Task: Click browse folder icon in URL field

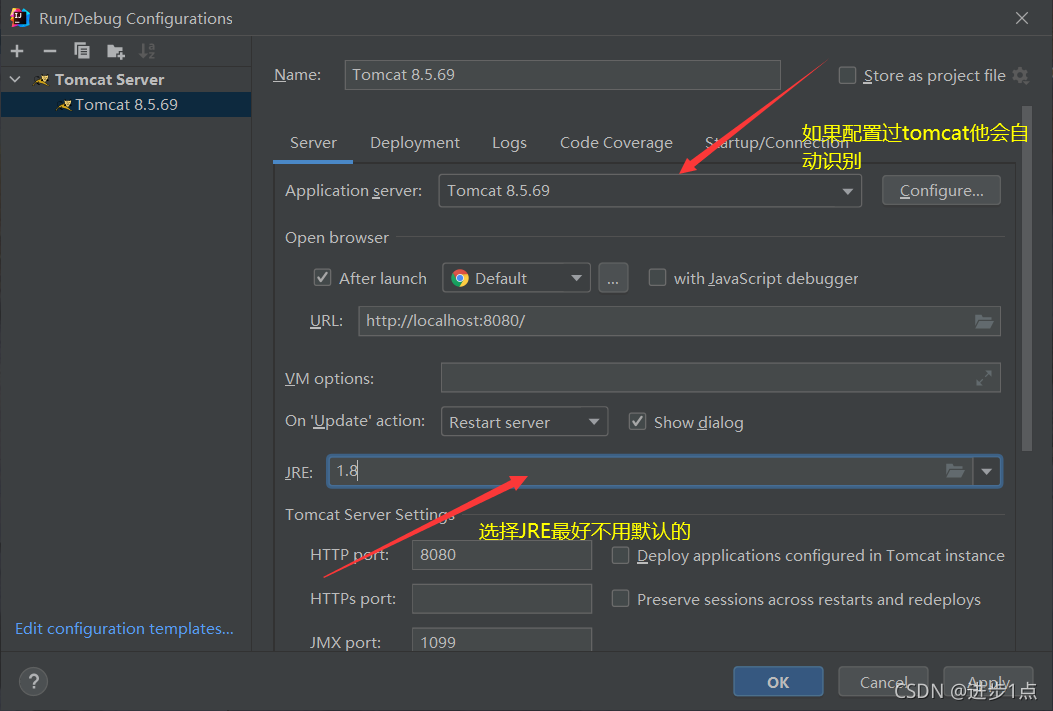Action: coord(984,321)
